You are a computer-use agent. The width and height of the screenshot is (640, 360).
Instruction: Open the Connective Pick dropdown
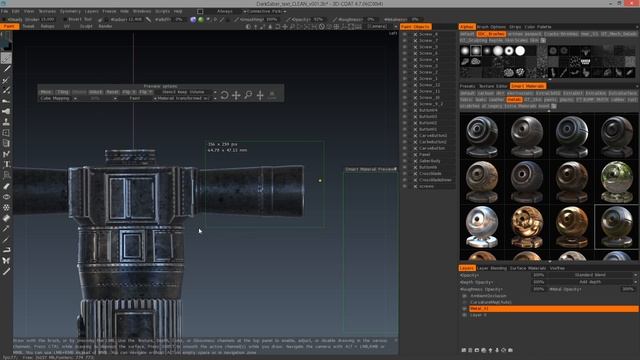265,11
